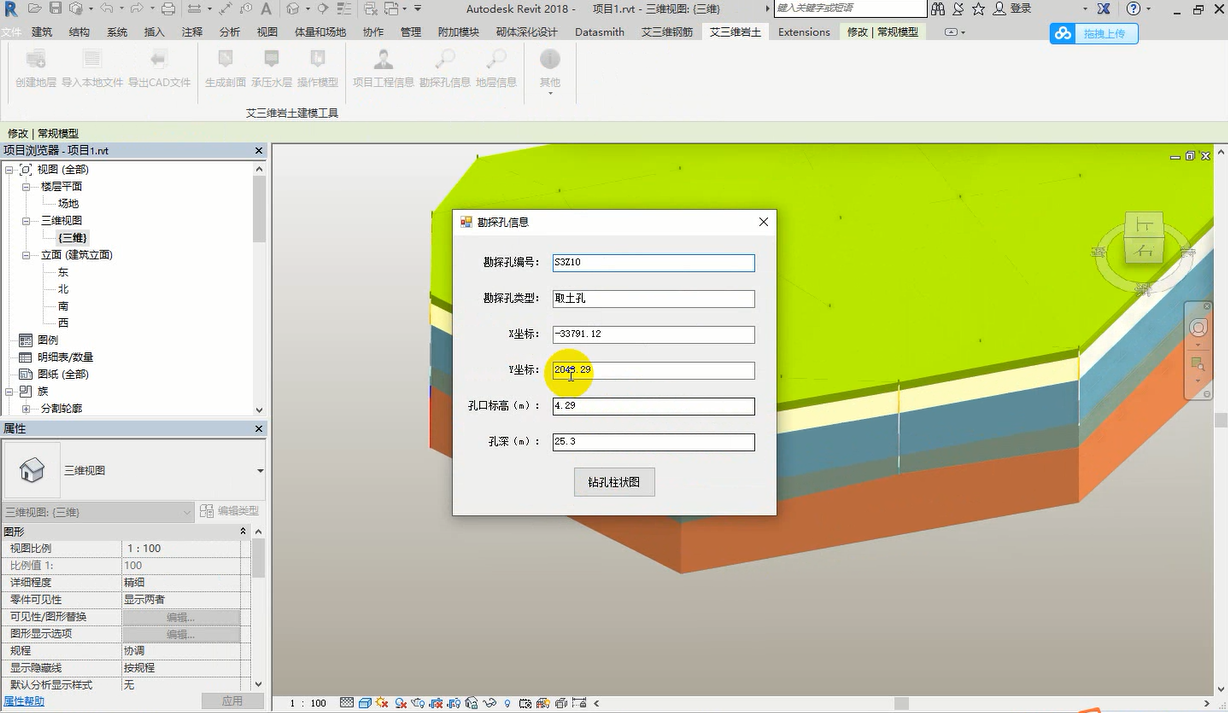The image size is (1228, 713).
Task: Click the Print icon in quick access toolbar
Action: pos(168,8)
